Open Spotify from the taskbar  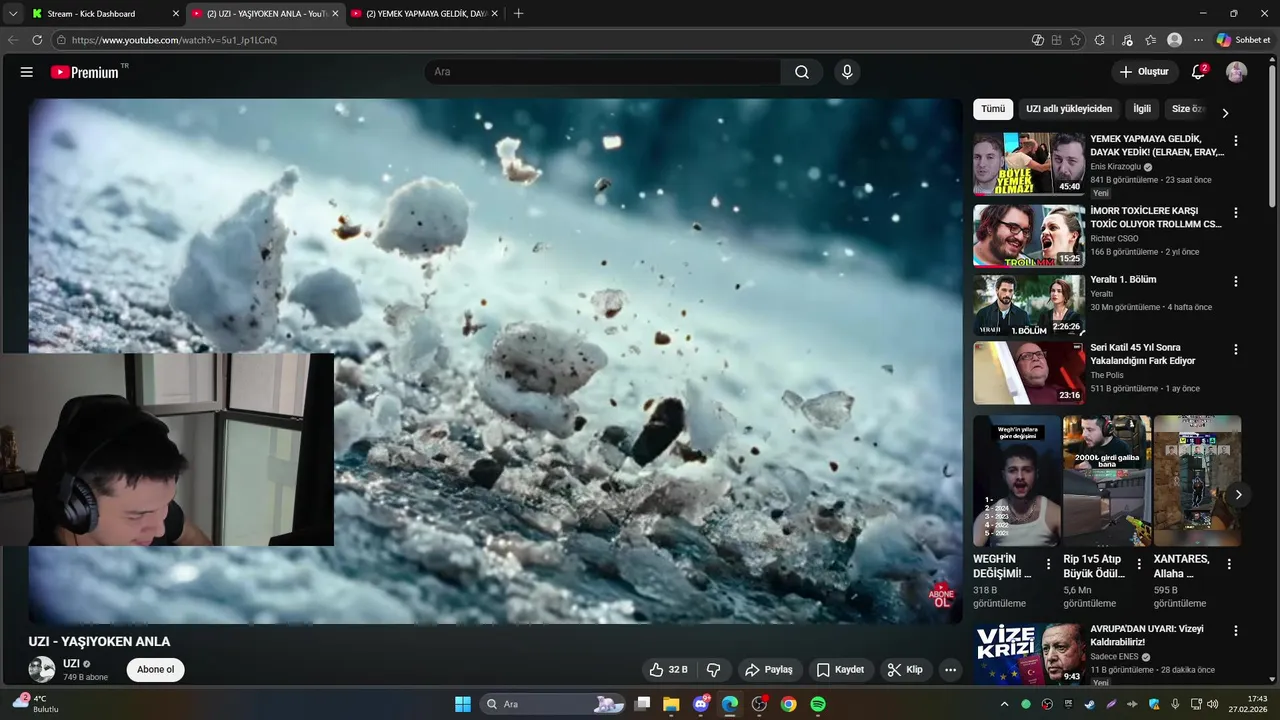point(818,704)
